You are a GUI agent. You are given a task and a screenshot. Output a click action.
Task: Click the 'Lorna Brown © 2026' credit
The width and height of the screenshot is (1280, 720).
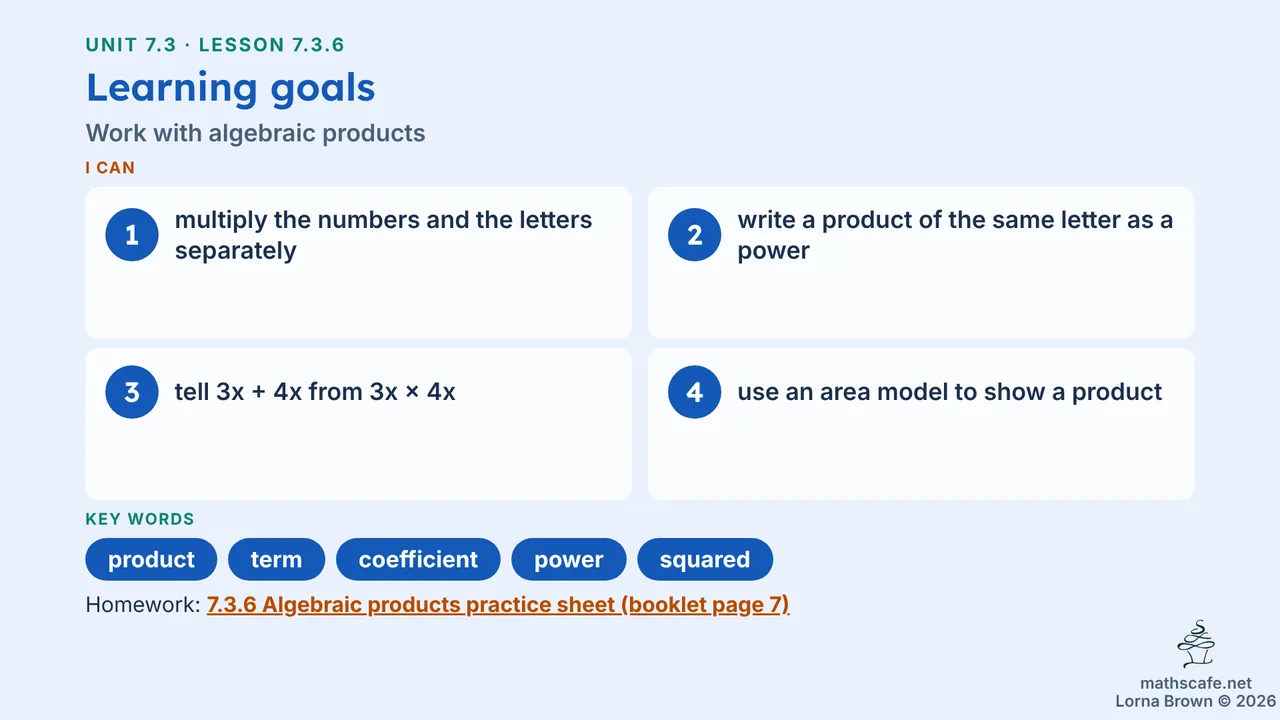tap(1196, 701)
